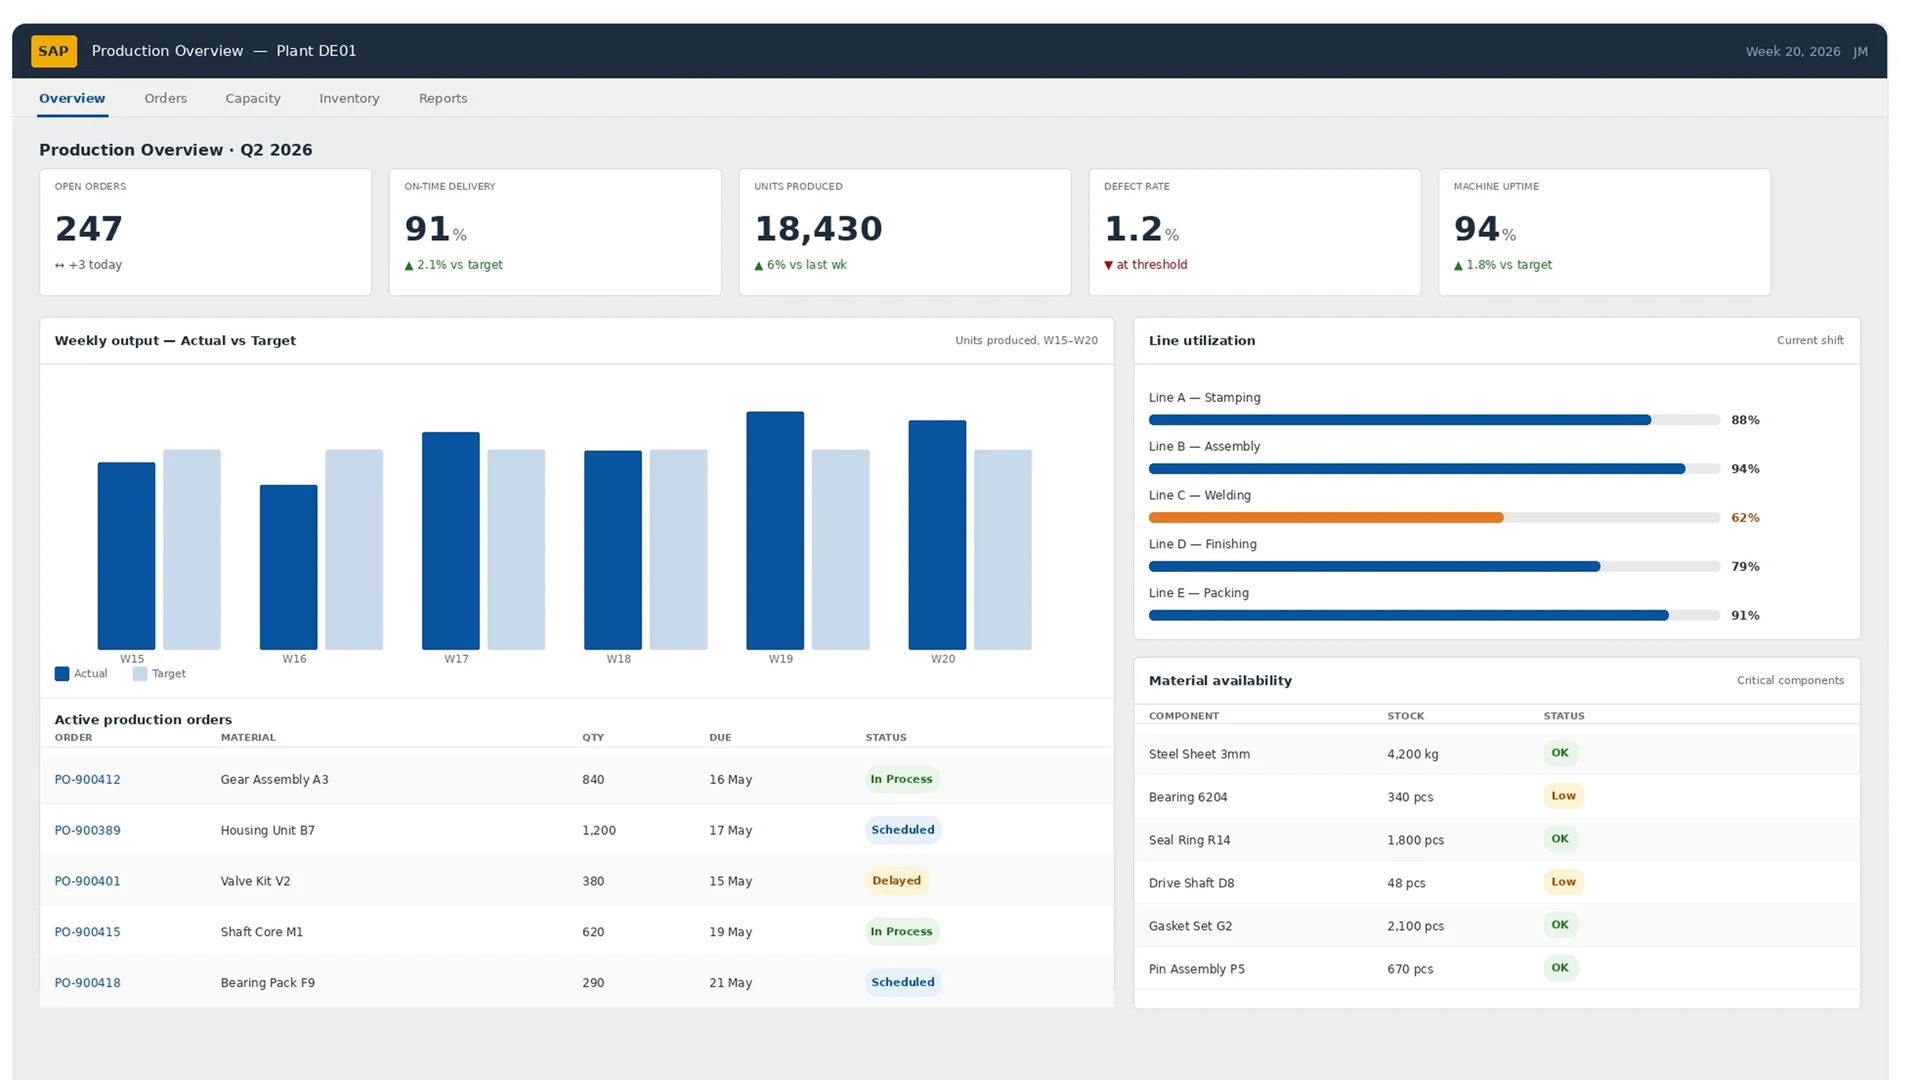Select the Defect Rate 1.2% card

[x=1254, y=232]
